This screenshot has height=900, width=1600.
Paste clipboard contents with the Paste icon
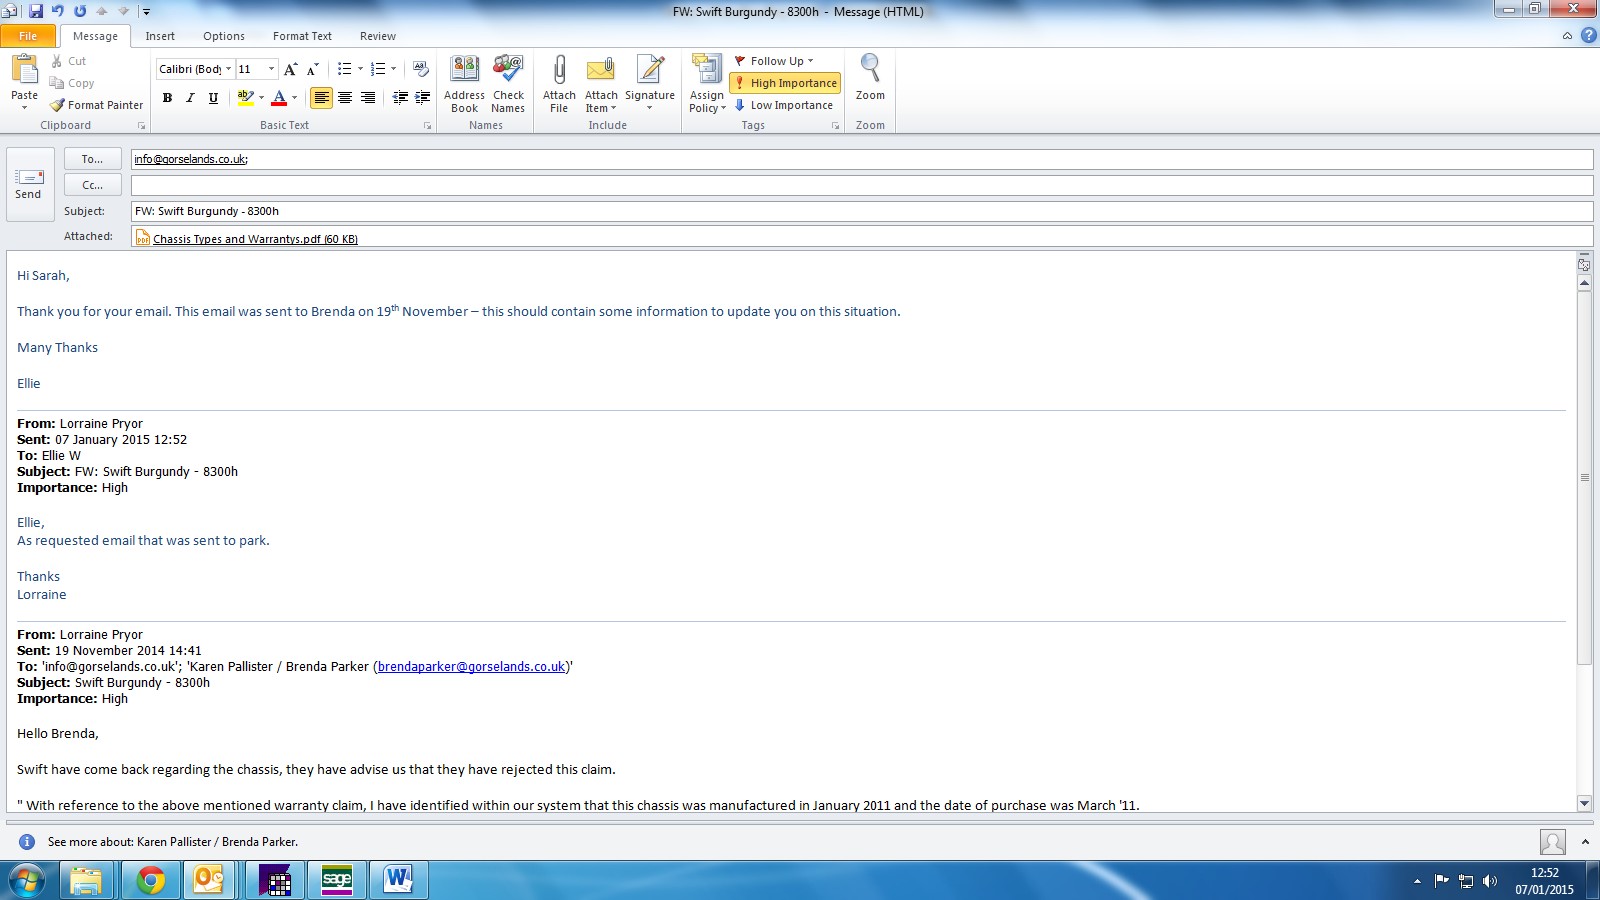(x=24, y=69)
